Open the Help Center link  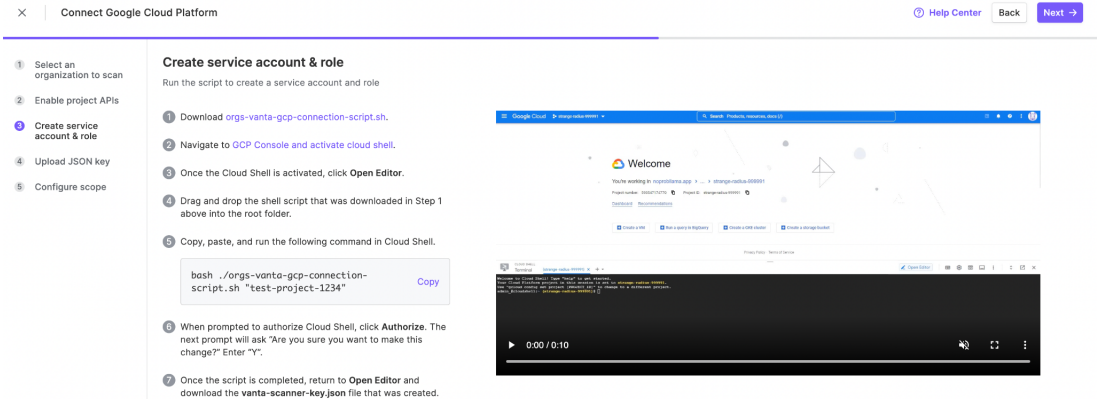pyautogui.click(x=947, y=13)
